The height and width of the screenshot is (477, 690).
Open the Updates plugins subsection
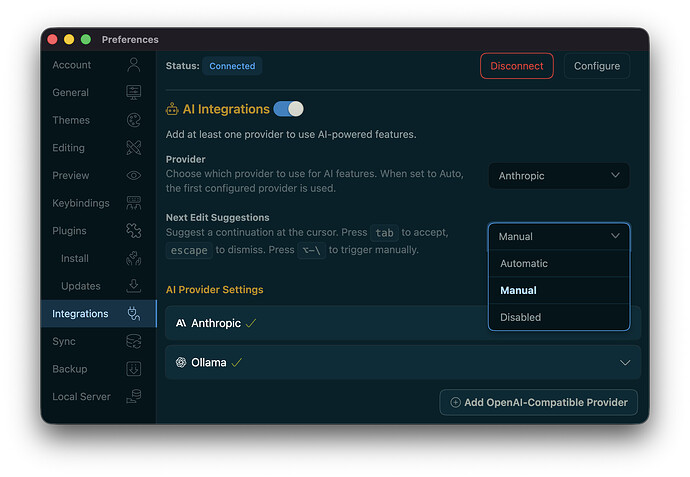point(98,286)
